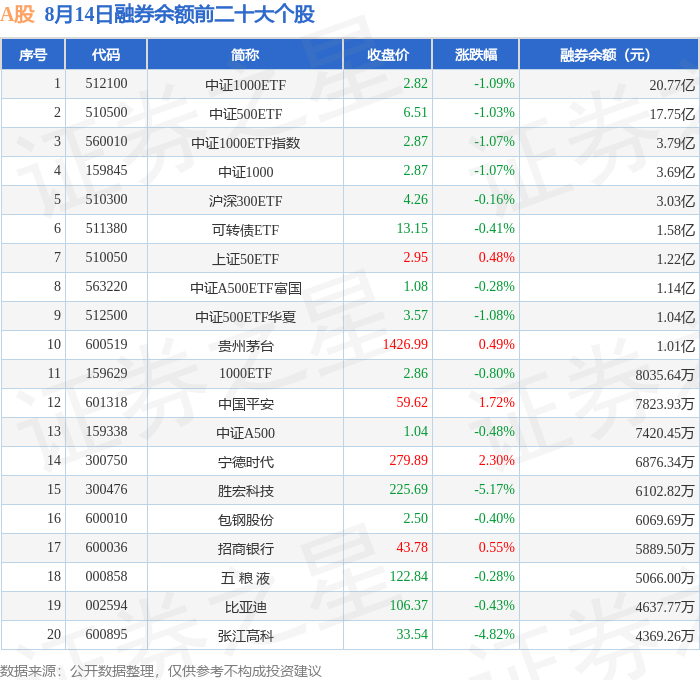The height and width of the screenshot is (680, 700).
Task: Click closing price 59.62
Action: 412,402
